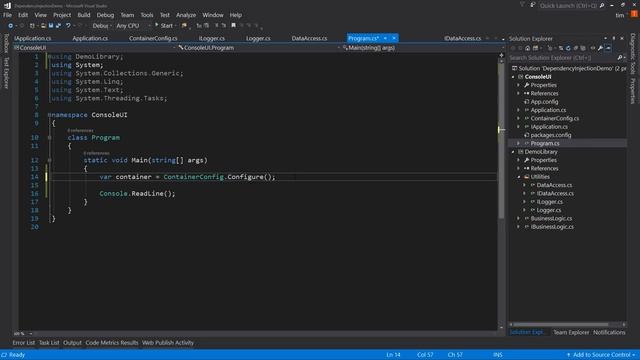Open the Error List panel tab
The height and width of the screenshot is (360, 640).
(24, 343)
